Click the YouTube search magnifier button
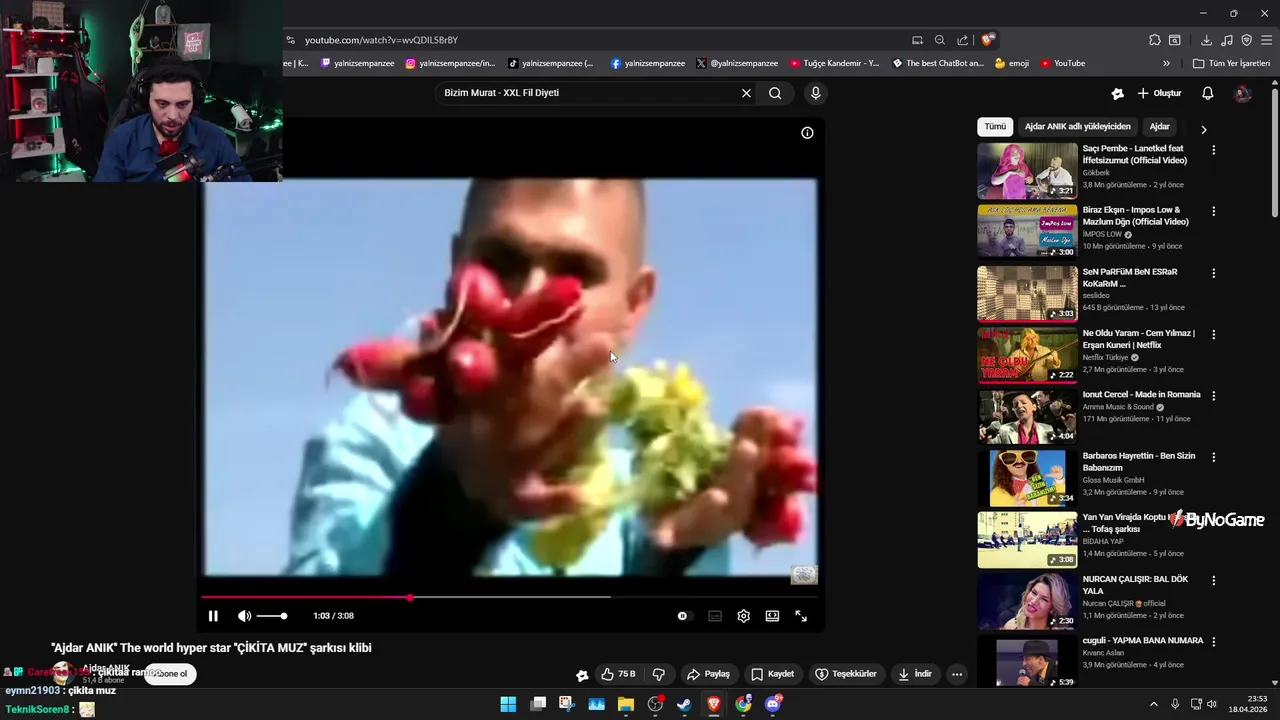The image size is (1280, 720). [x=775, y=93]
